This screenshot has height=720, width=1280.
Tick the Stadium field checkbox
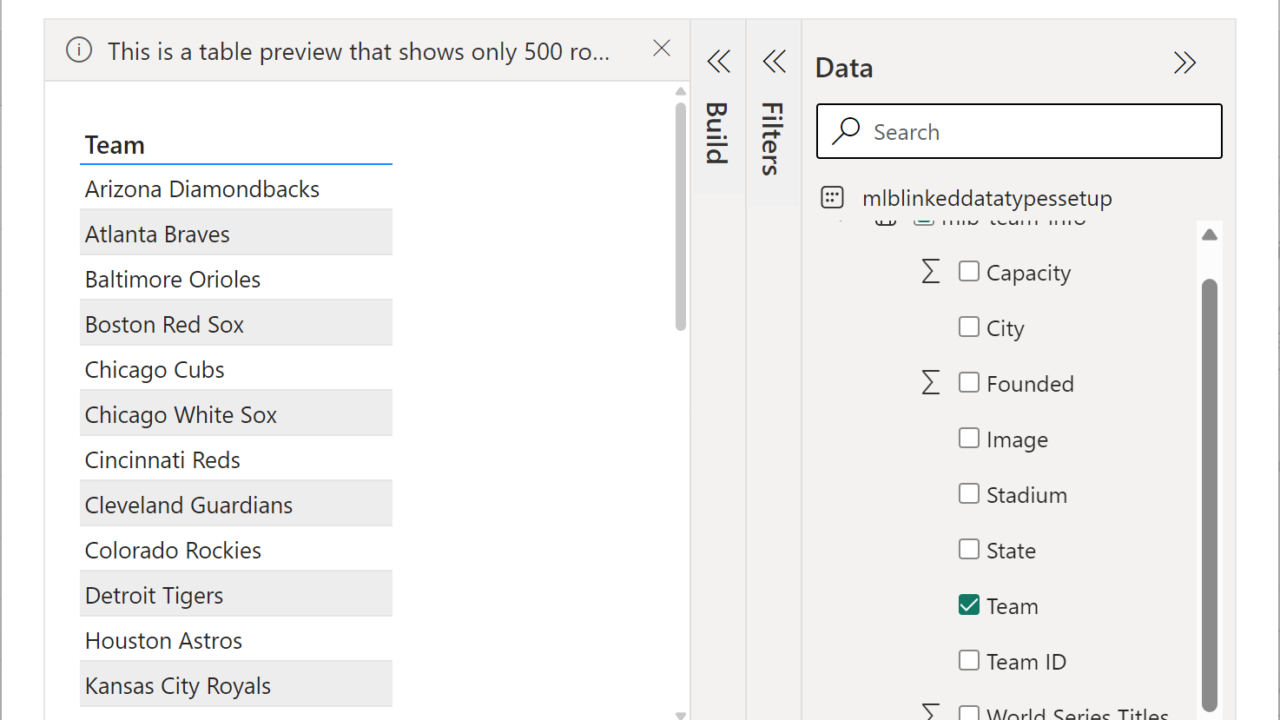[968, 494]
